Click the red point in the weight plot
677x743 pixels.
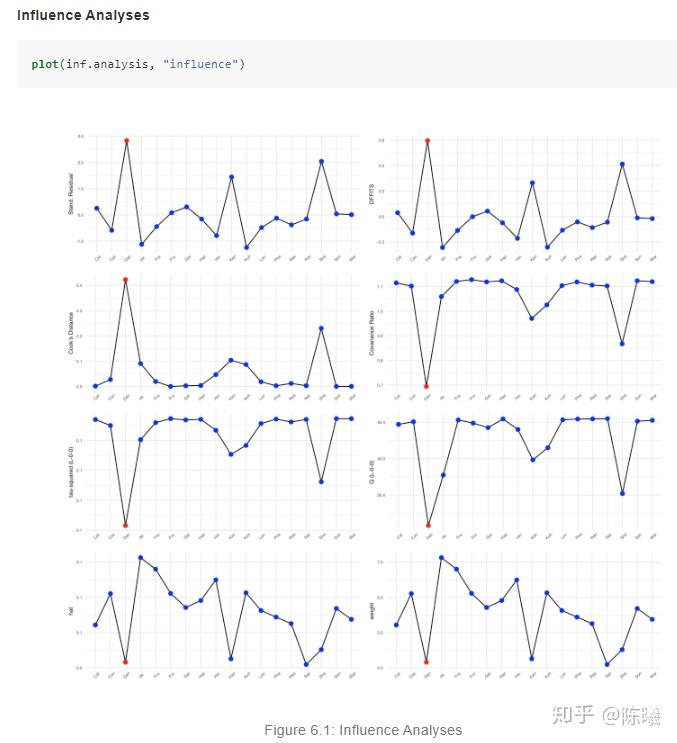427,662
